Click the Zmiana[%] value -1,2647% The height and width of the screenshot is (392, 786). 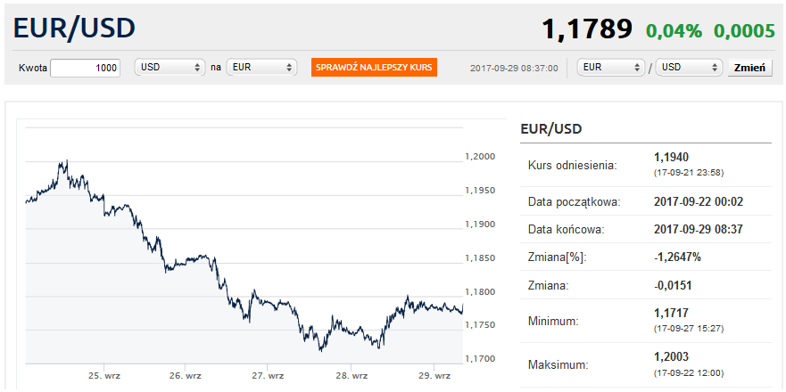point(678,258)
